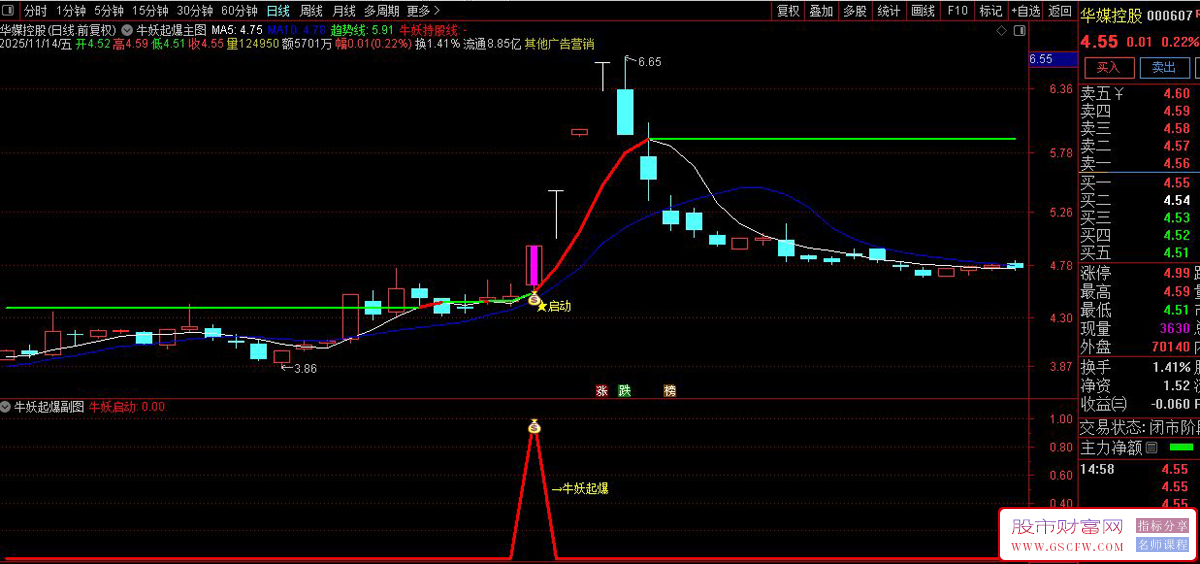Click the 卖二 price 4.57
The height and width of the screenshot is (564, 1200).
1176,146
